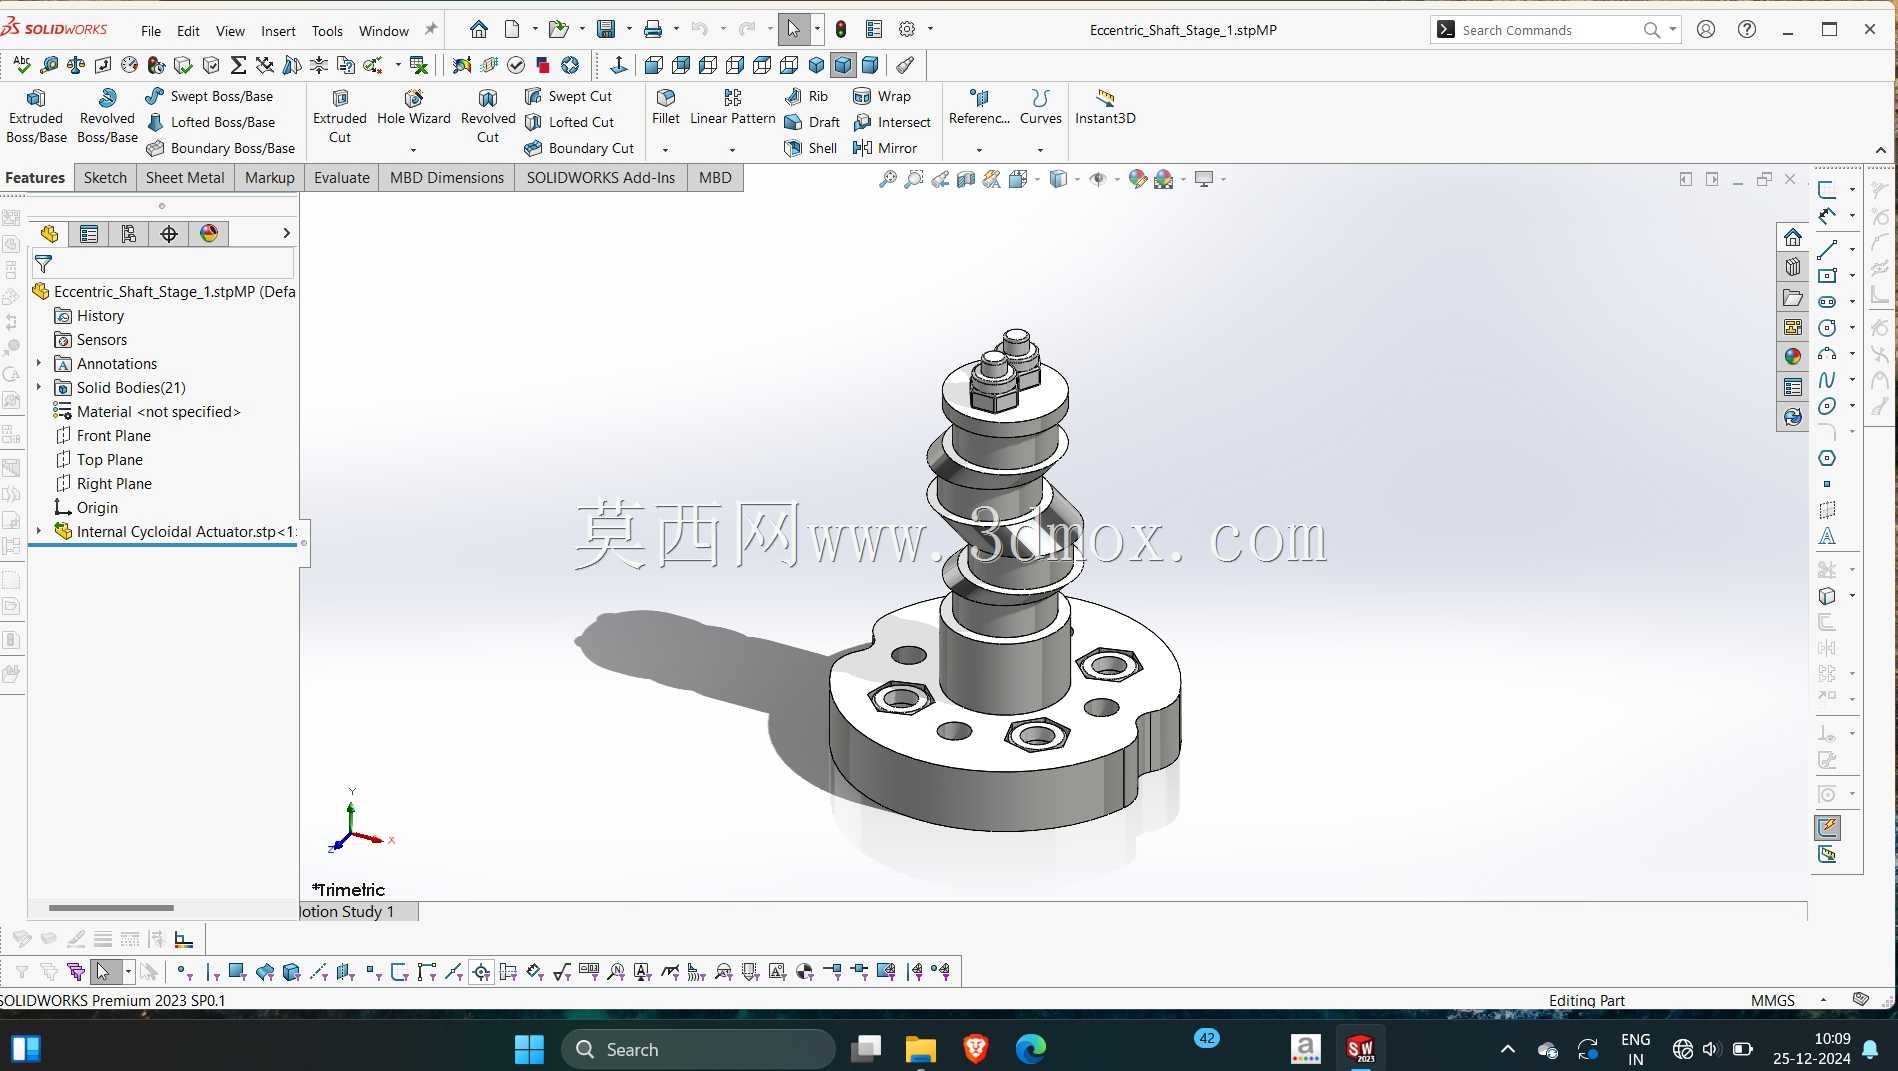Select the Linear Pattern tool
This screenshot has height=1071, width=1898.
733,108
